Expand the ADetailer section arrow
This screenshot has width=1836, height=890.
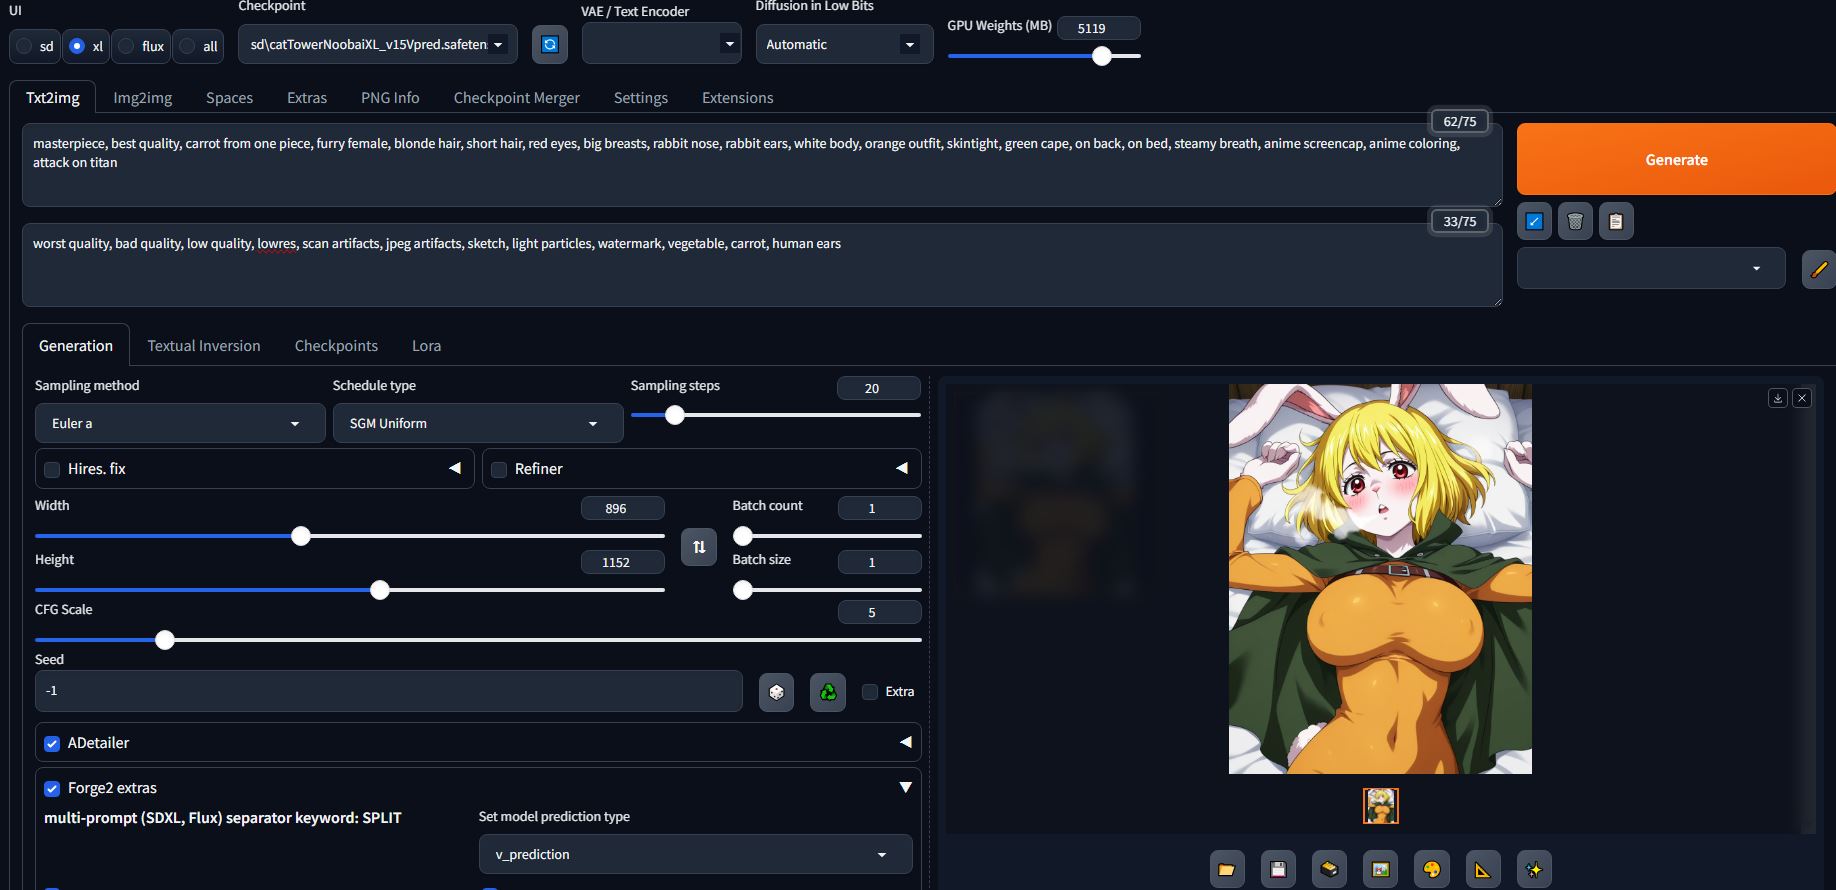[x=905, y=742]
